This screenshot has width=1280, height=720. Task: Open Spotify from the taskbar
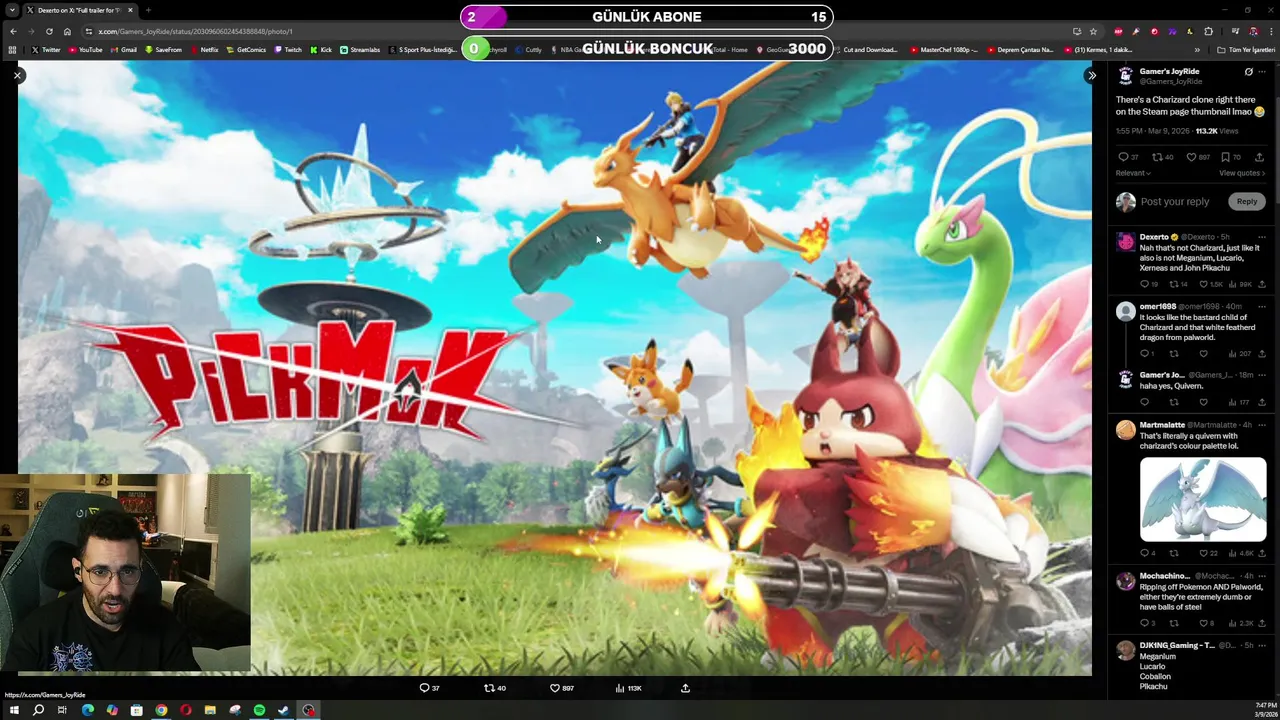pyautogui.click(x=259, y=710)
